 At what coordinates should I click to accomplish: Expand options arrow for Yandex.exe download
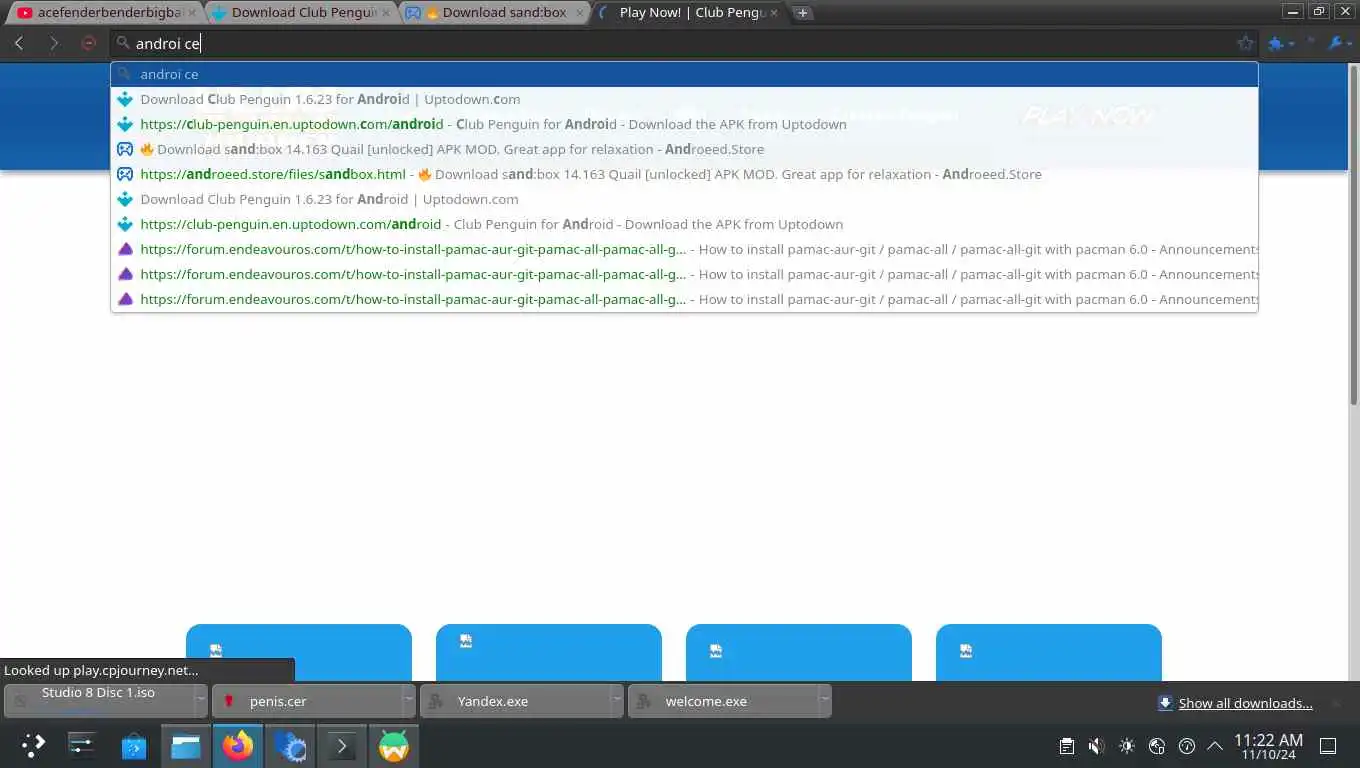pyautogui.click(x=617, y=701)
